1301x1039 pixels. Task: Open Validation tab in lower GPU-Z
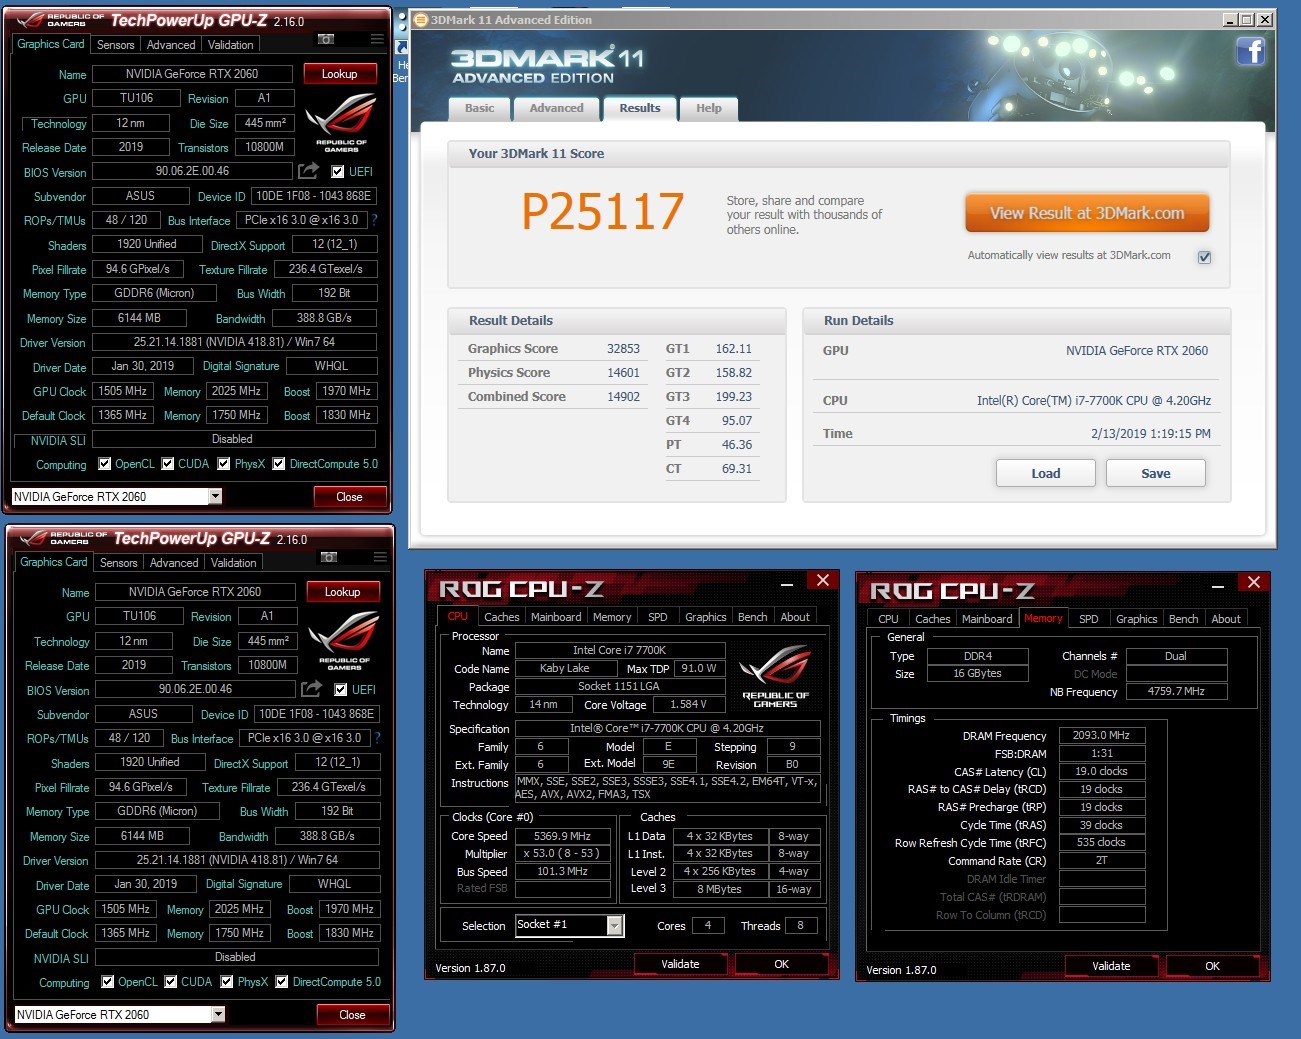pyautogui.click(x=234, y=563)
